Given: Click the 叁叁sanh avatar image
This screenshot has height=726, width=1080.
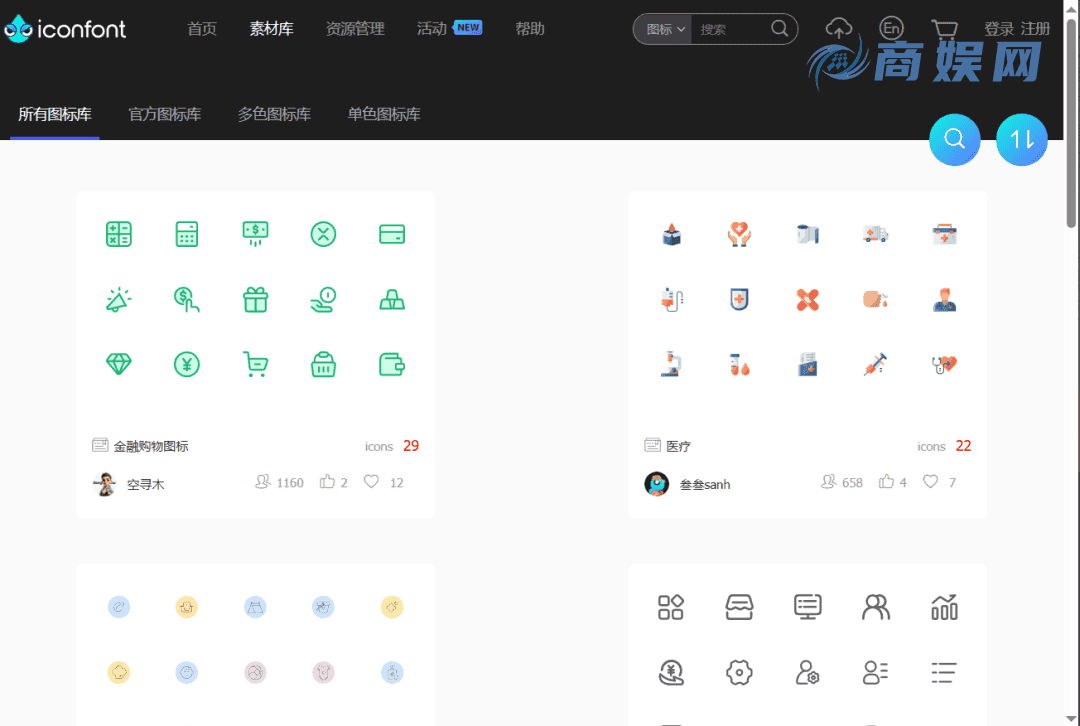Looking at the screenshot, I should 656,484.
